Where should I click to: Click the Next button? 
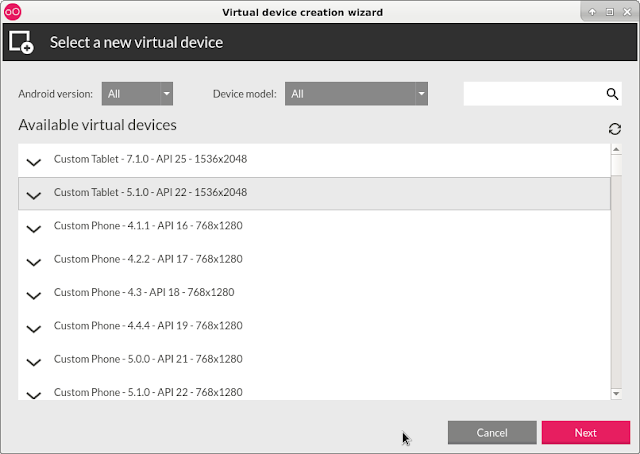tap(586, 432)
